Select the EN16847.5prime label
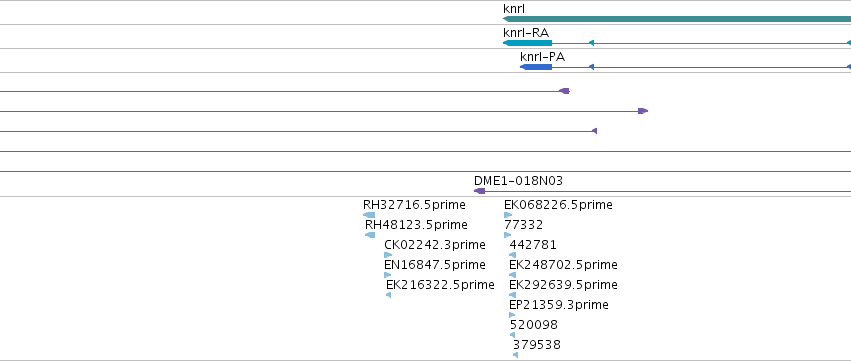The height and width of the screenshot is (361, 851). [435, 265]
